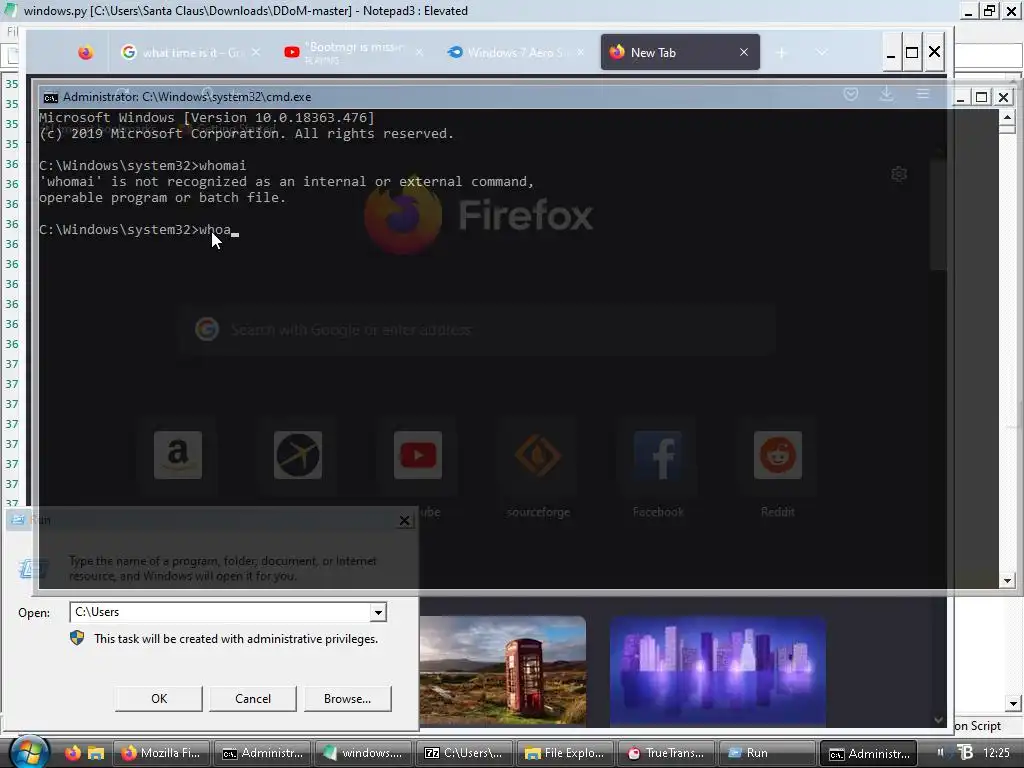Open the Reddit shortcut tile
Viewport: 1024px width, 768px height.
(x=778, y=455)
